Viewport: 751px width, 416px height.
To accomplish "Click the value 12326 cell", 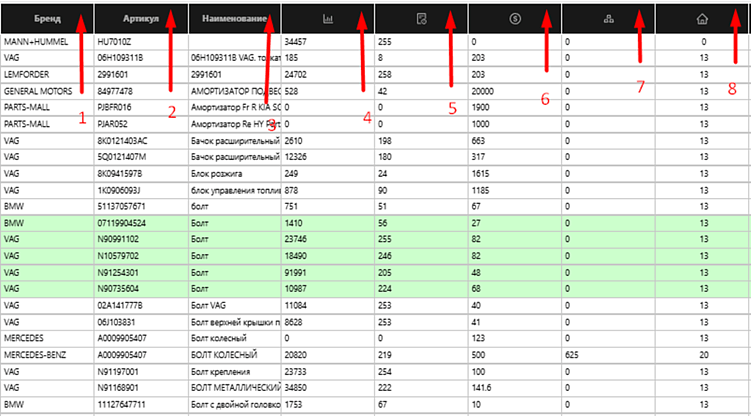I will pos(328,157).
